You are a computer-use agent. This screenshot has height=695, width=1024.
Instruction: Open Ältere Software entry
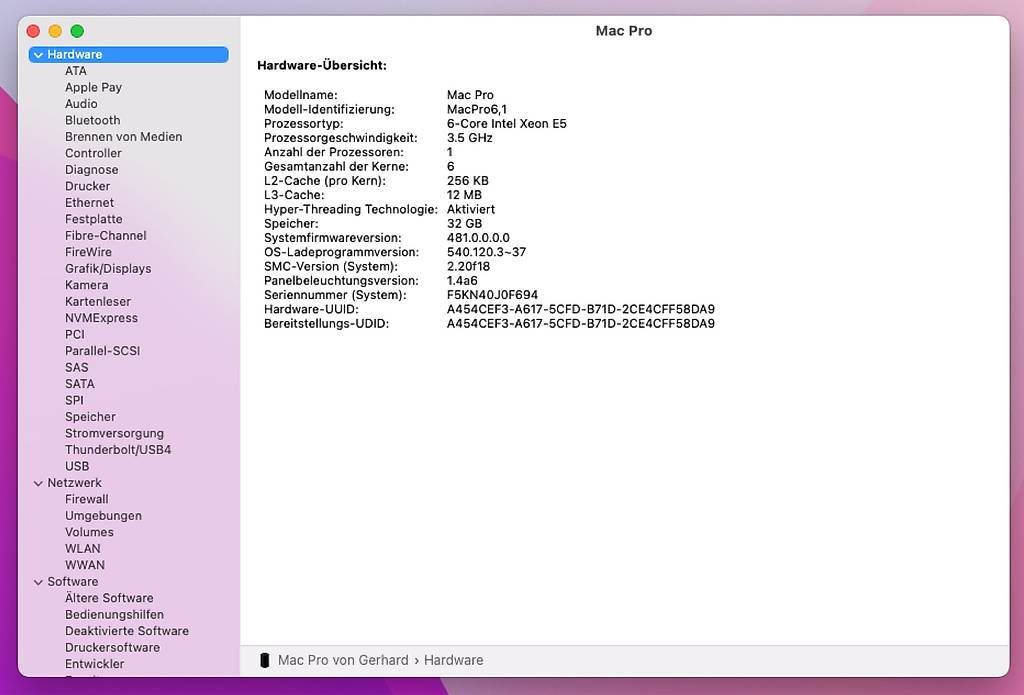click(109, 598)
